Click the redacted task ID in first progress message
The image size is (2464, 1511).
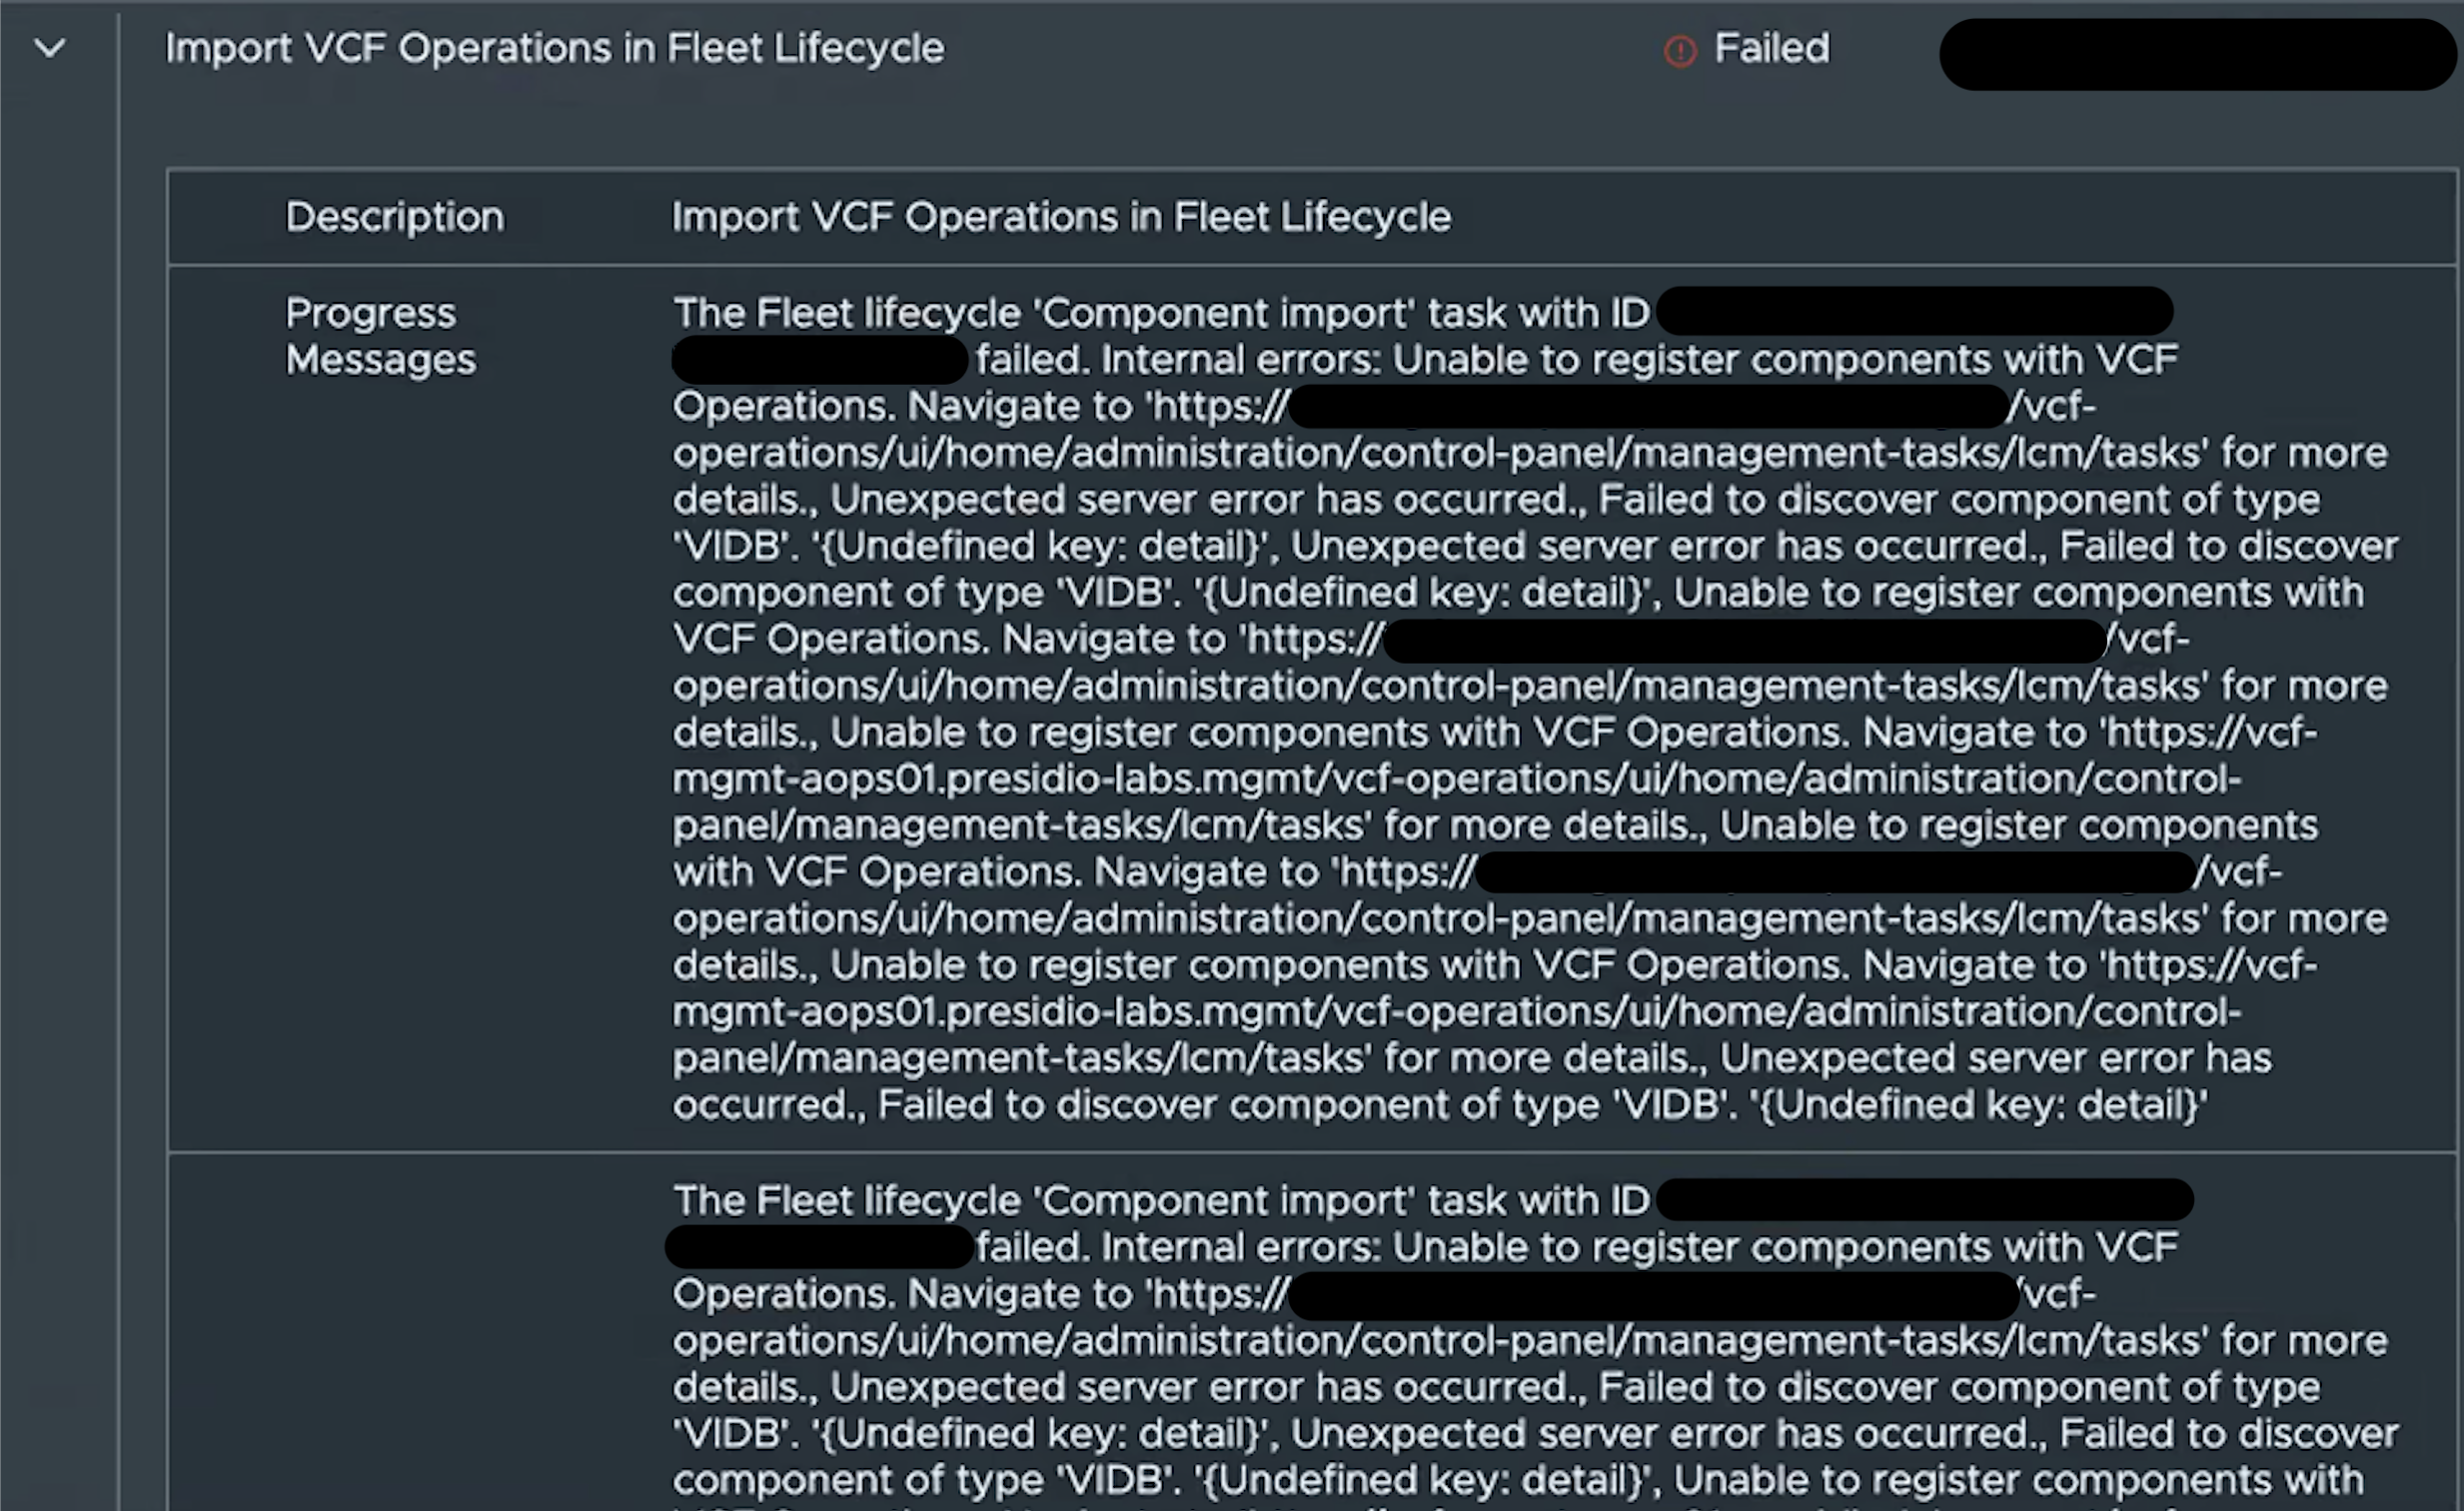(x=1914, y=311)
